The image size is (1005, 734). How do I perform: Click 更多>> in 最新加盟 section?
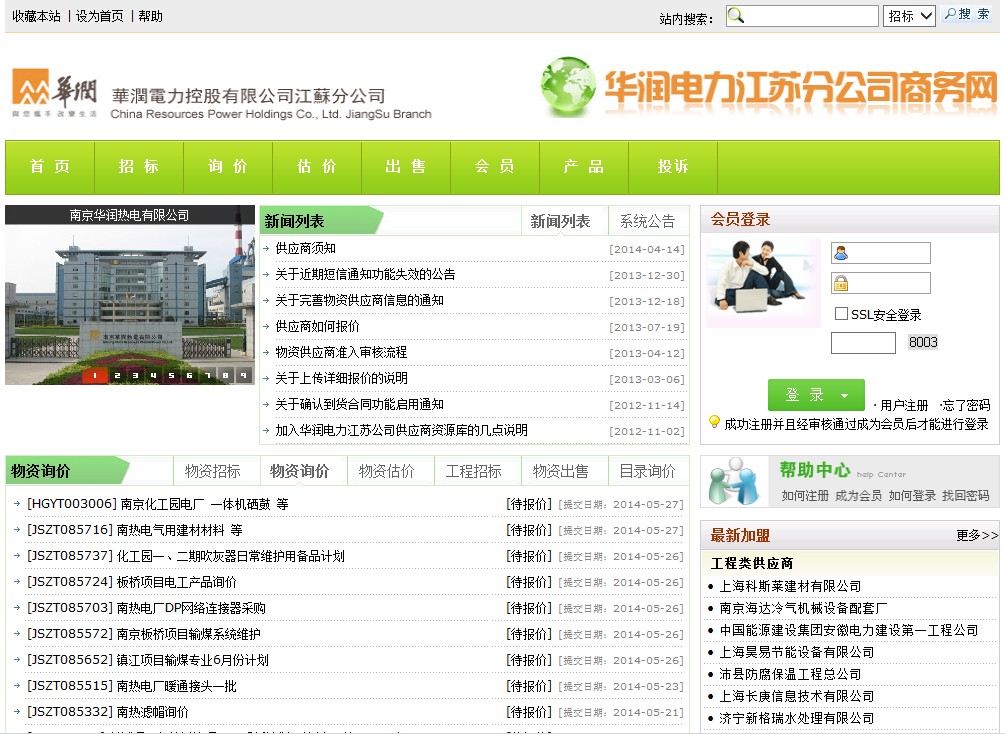coord(977,535)
